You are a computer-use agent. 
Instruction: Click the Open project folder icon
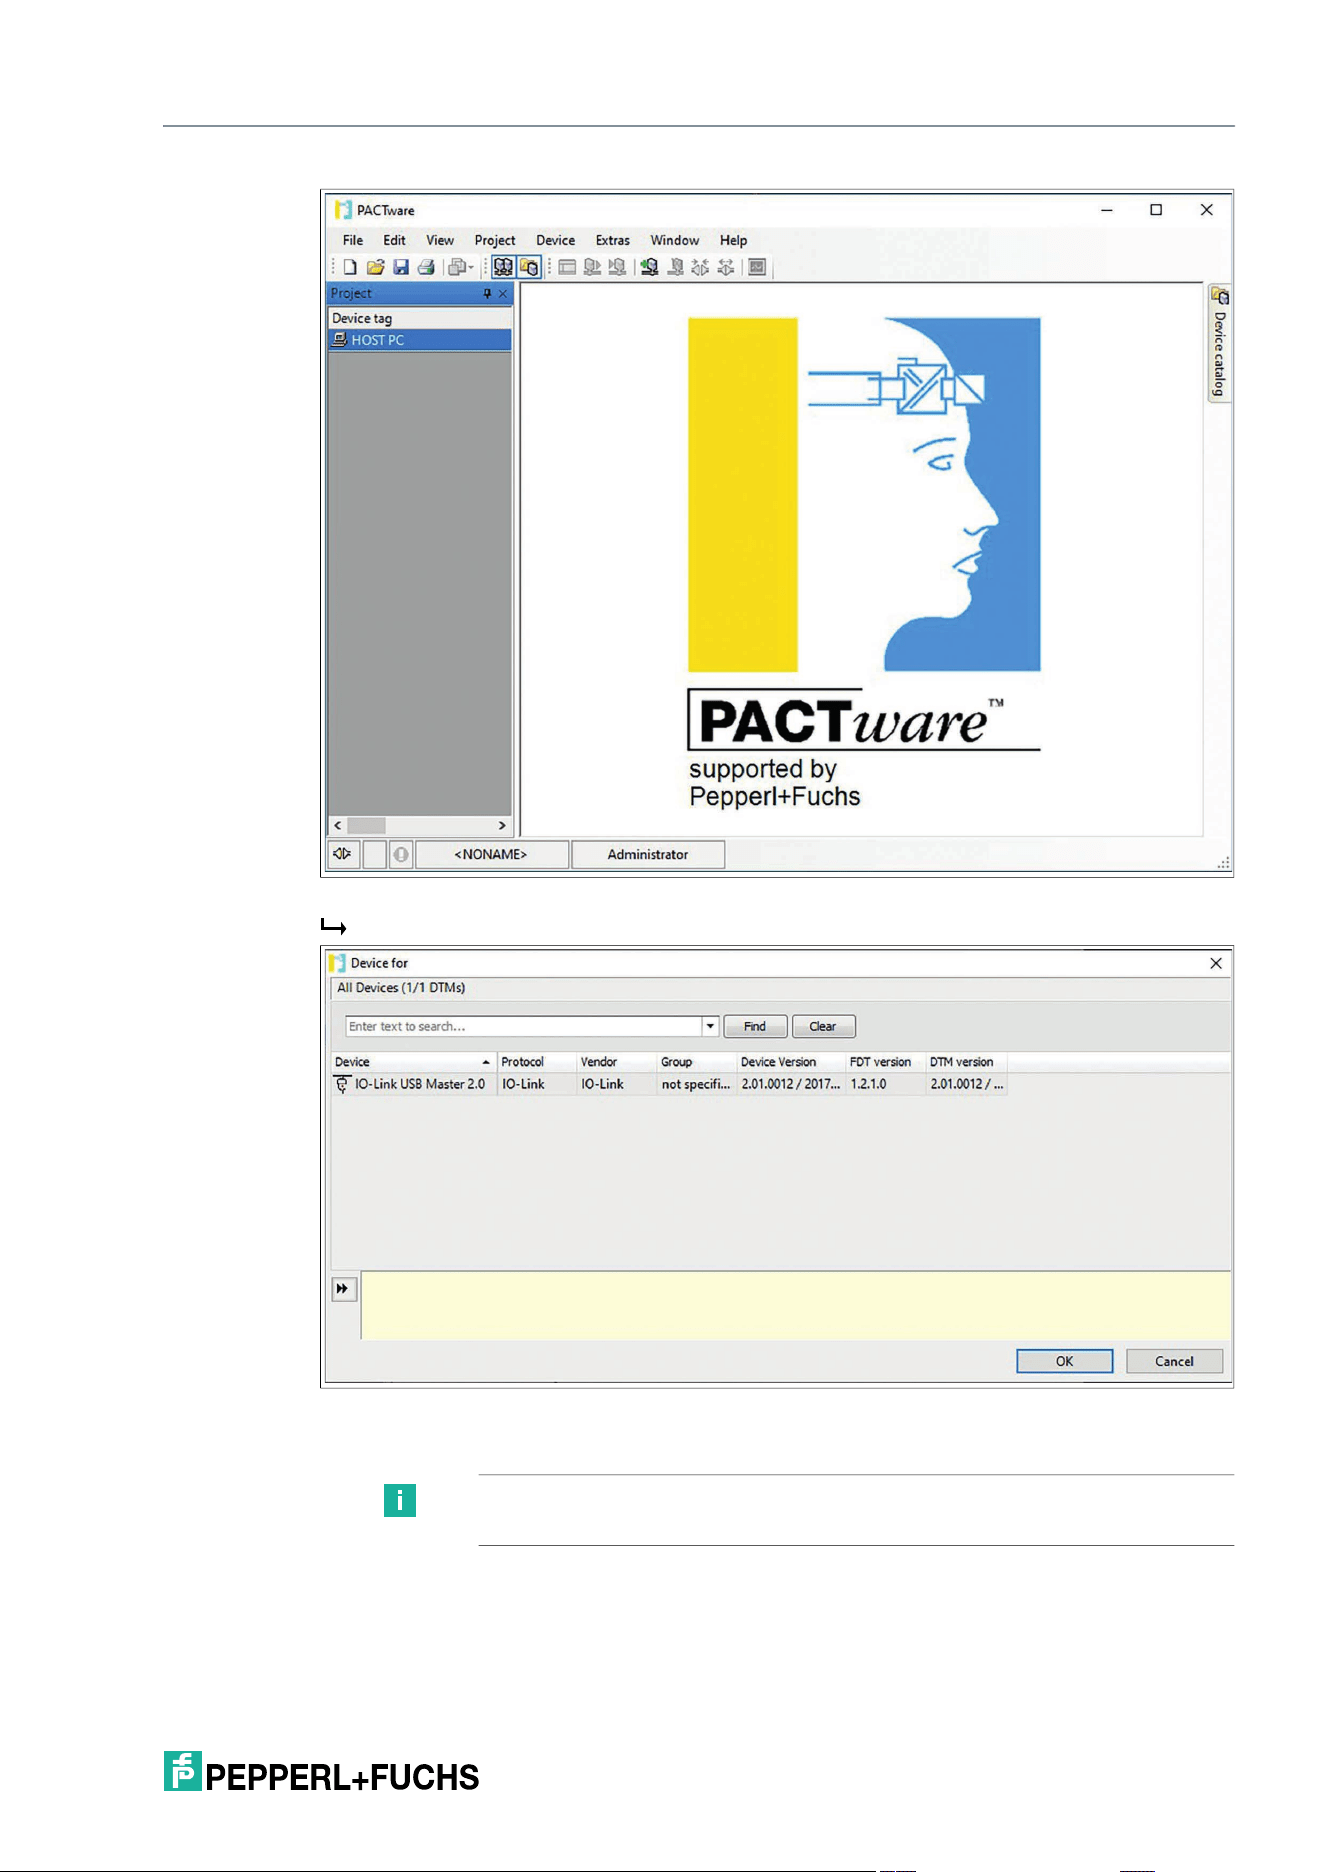pos(375,267)
